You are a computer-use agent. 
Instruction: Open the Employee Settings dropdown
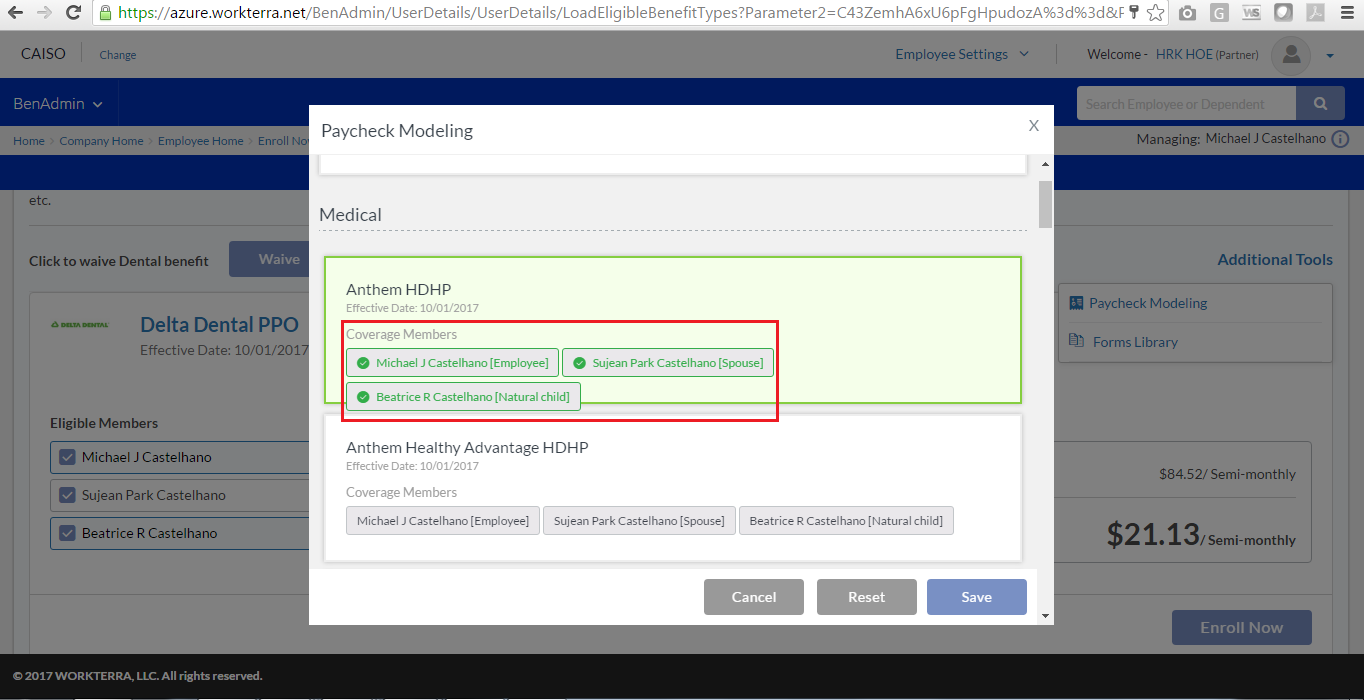[x=961, y=55]
